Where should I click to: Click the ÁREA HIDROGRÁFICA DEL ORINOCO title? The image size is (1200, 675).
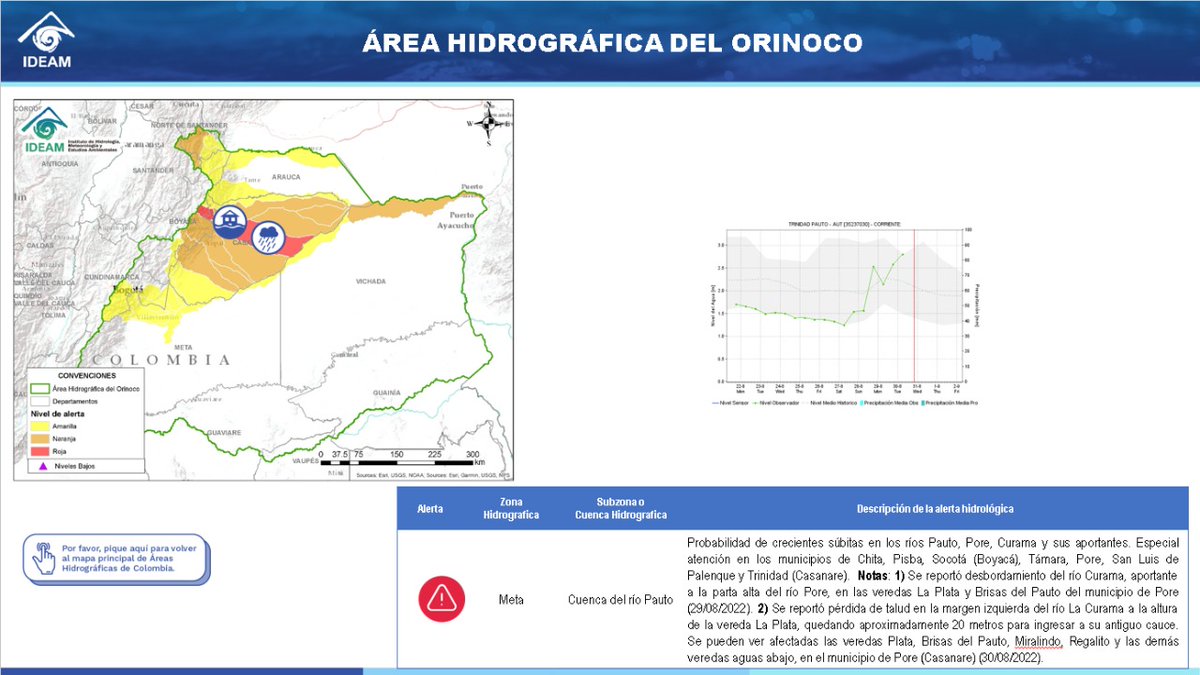point(612,43)
